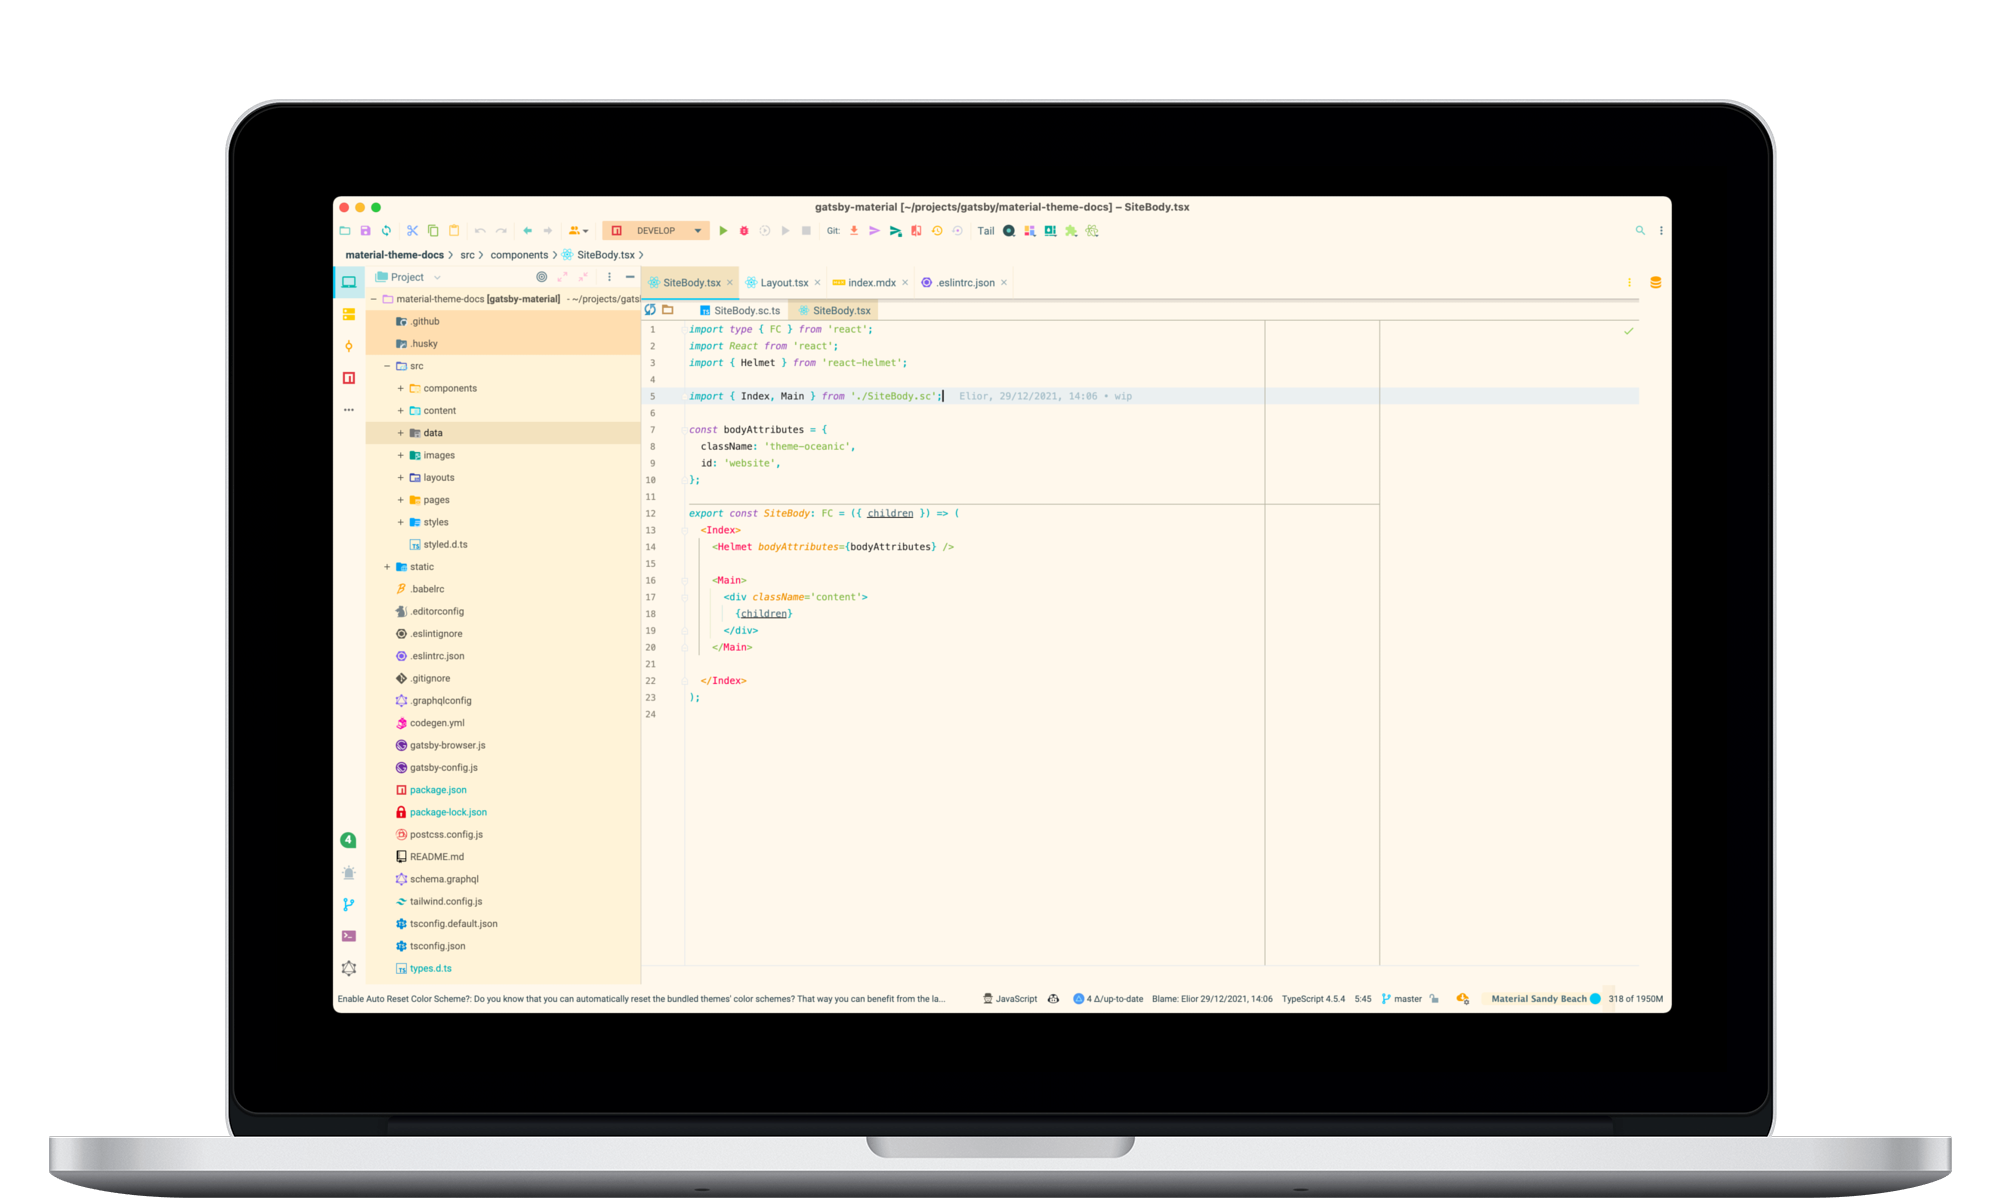Click the master branch indicator in status bar

(1402, 999)
